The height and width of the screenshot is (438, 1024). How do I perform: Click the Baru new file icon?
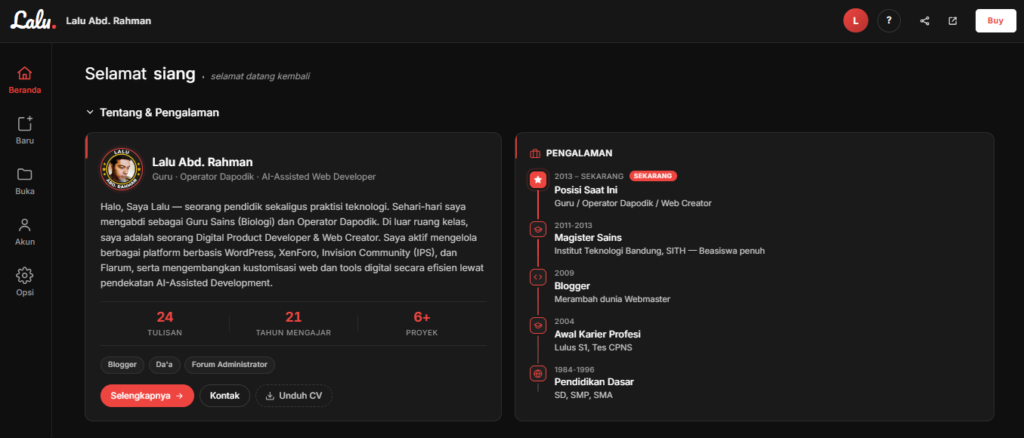(25, 123)
